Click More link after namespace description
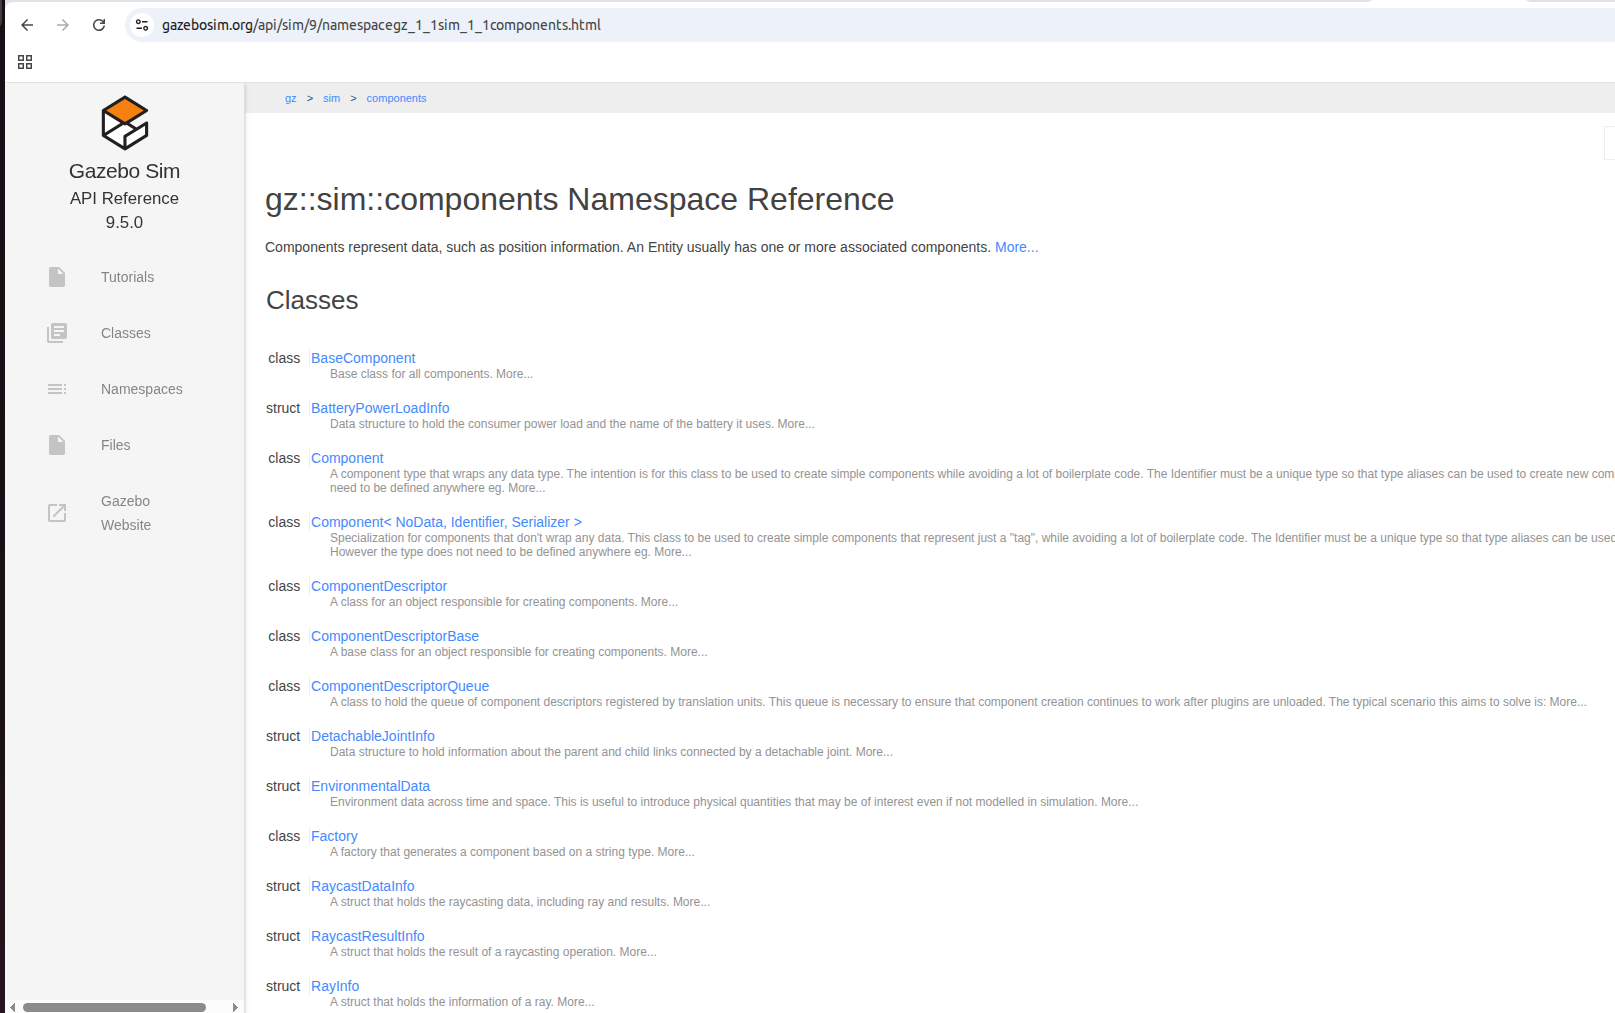Screen dimensions: 1615x1013 (1016, 246)
